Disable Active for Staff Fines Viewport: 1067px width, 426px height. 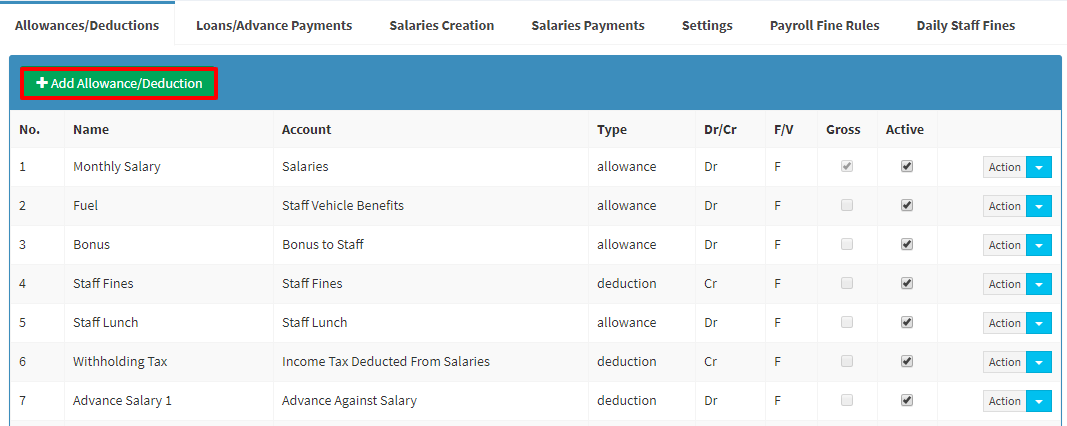pyautogui.click(x=906, y=283)
